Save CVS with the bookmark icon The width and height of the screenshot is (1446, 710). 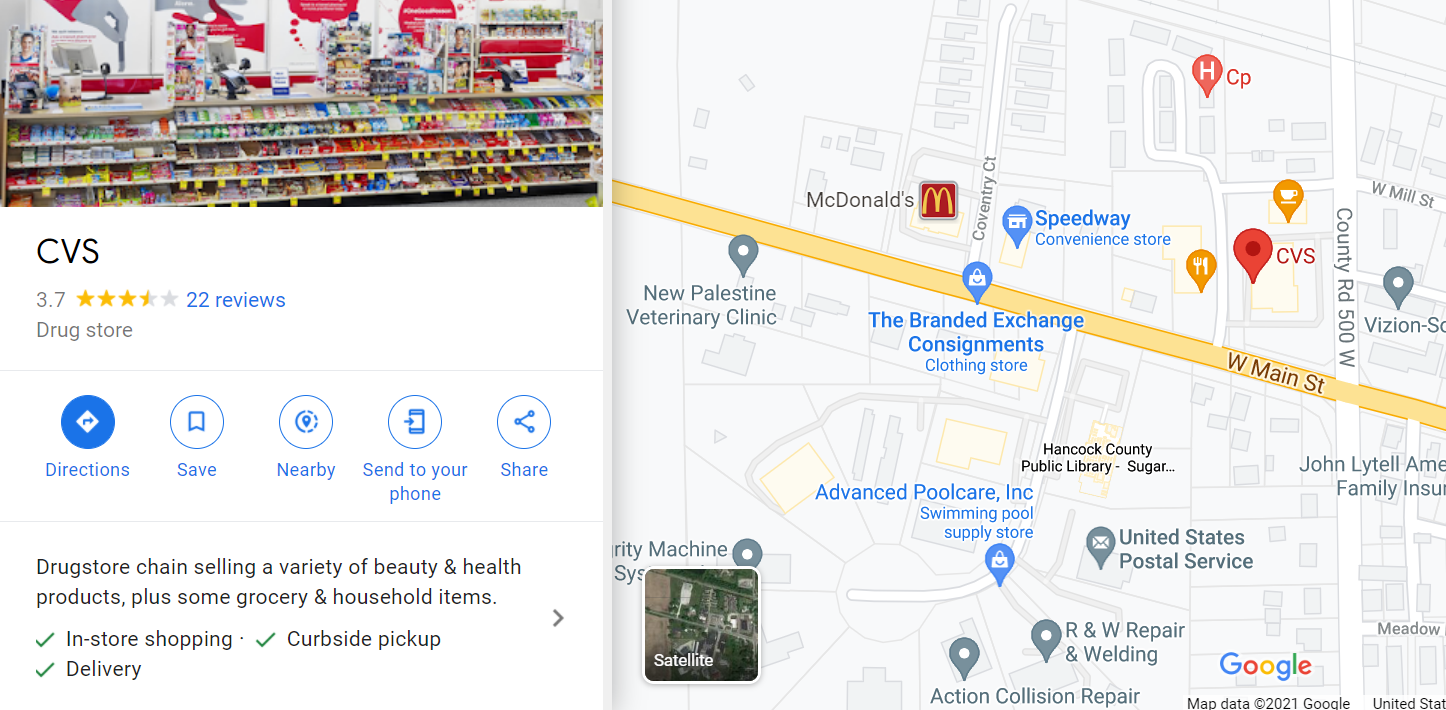coord(197,422)
